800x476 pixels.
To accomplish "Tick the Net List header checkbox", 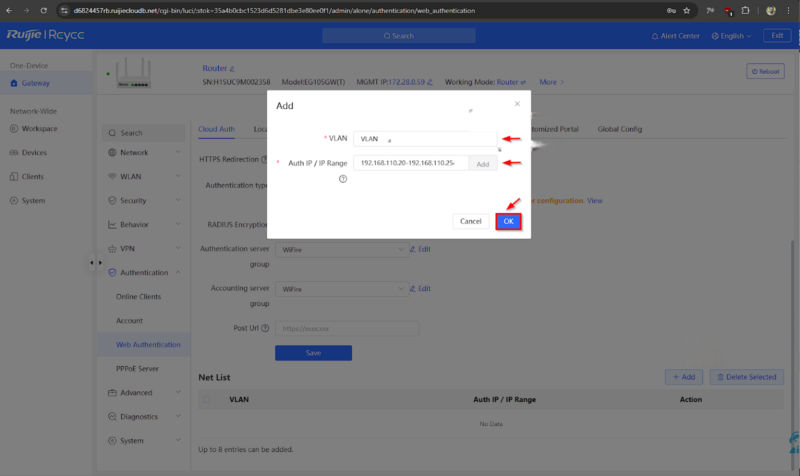I will [207, 399].
